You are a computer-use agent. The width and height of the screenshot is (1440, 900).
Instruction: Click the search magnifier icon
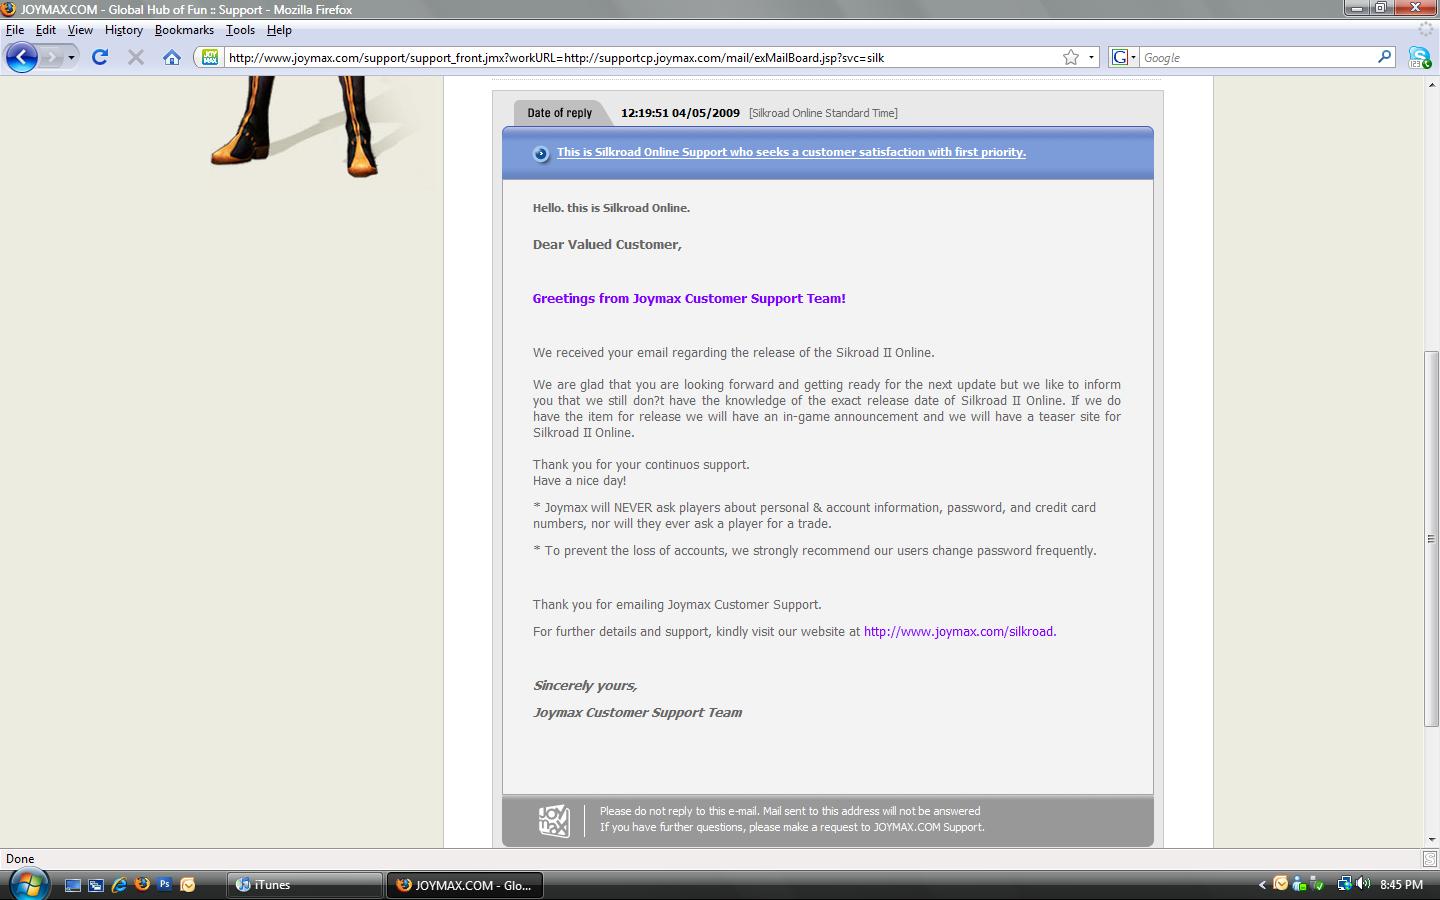click(x=1385, y=57)
